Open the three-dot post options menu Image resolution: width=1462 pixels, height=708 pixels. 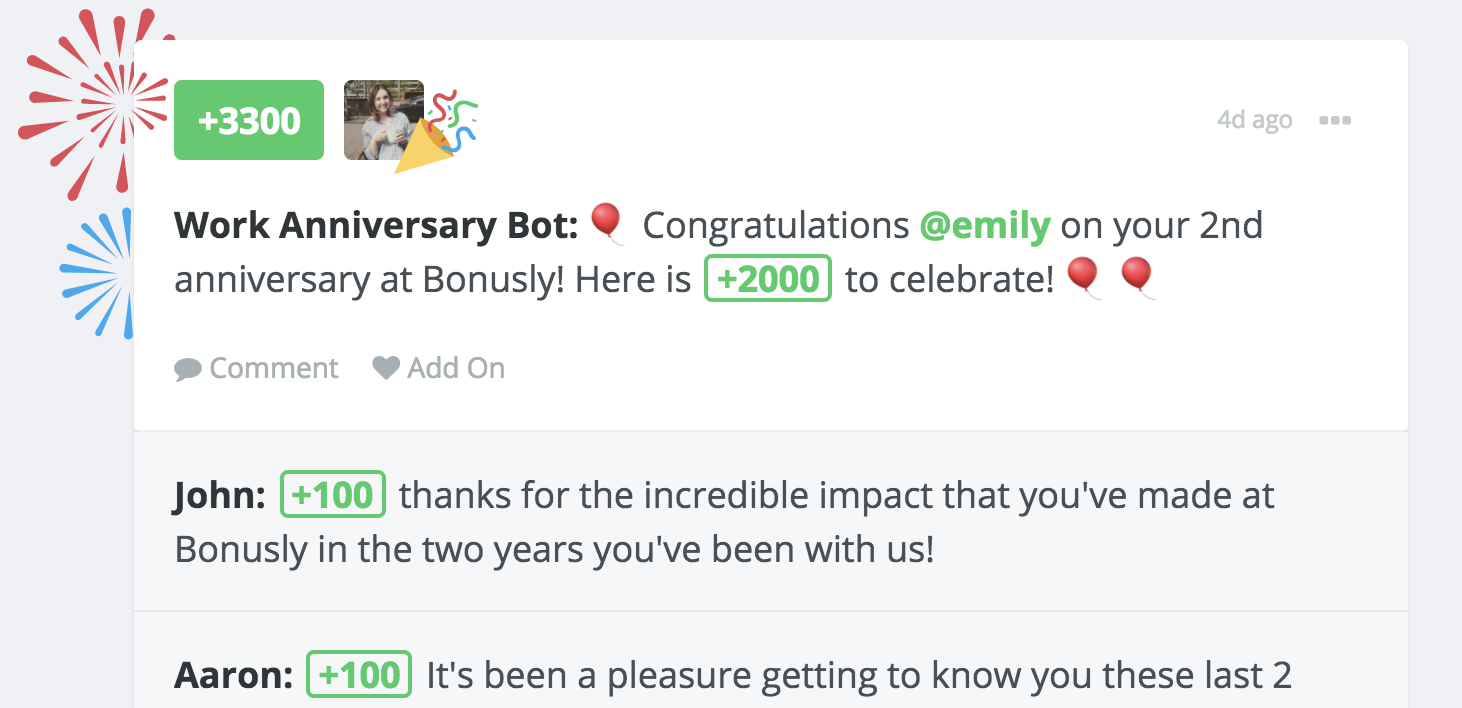click(x=1335, y=120)
